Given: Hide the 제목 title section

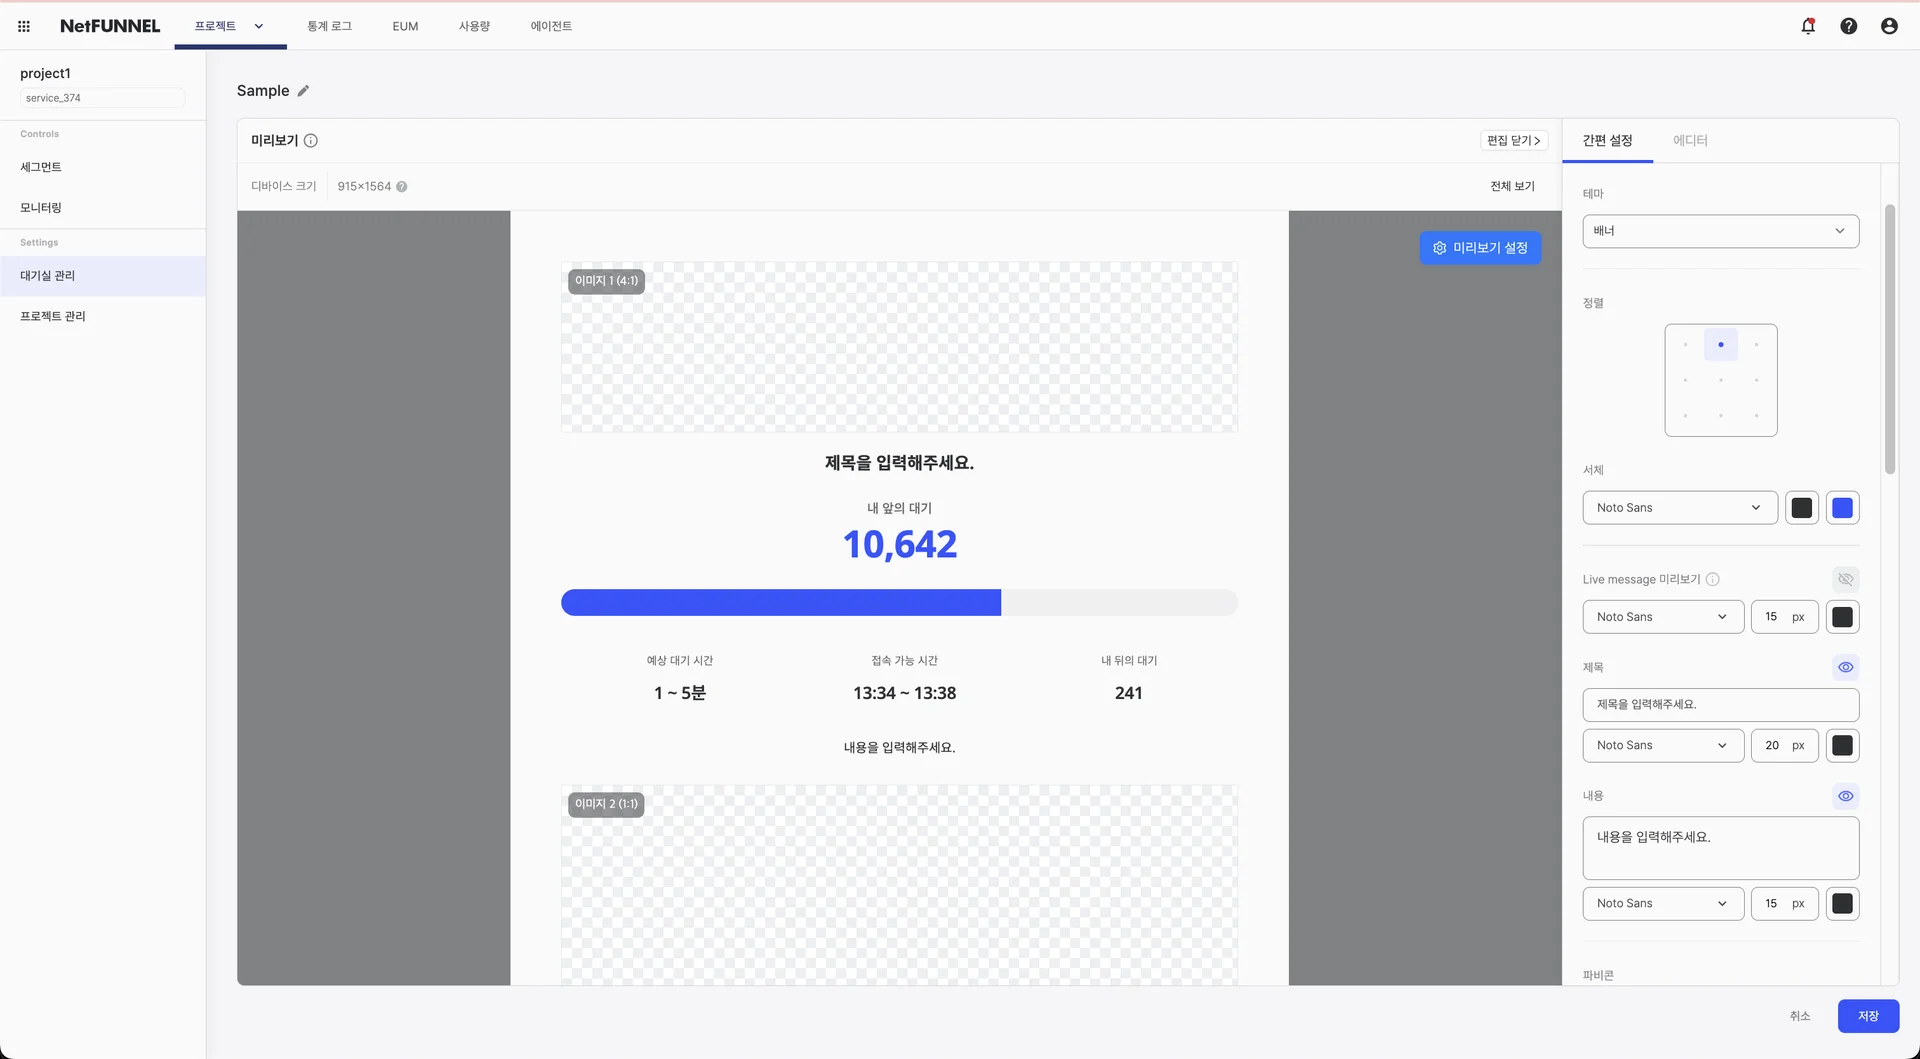Looking at the screenshot, I should tap(1845, 668).
